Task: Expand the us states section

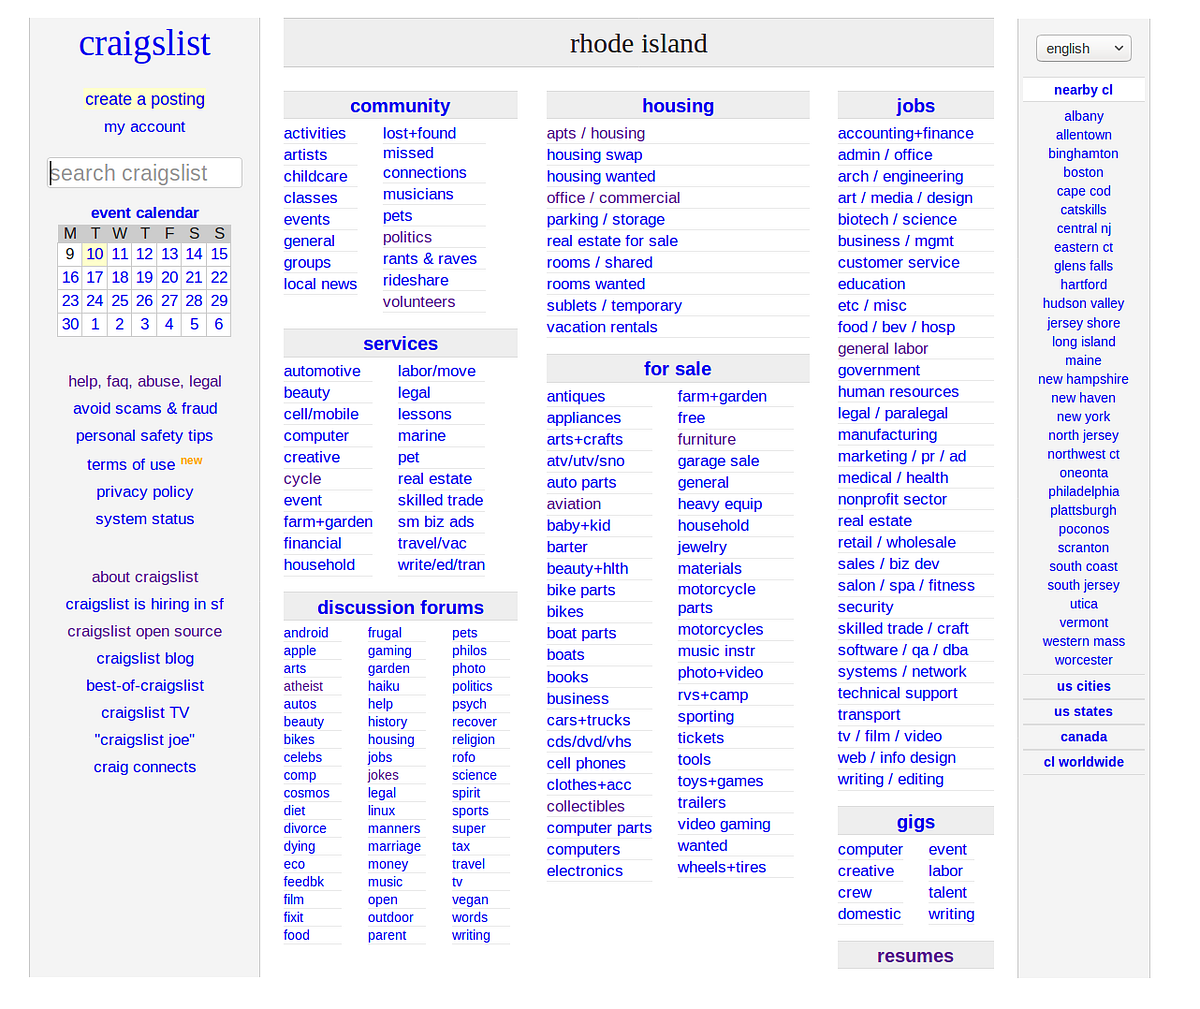Action: click(1083, 711)
